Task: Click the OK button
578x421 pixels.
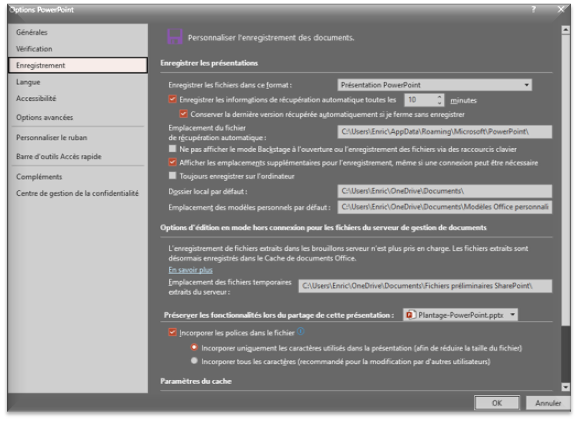Action: pyautogui.click(x=497, y=403)
